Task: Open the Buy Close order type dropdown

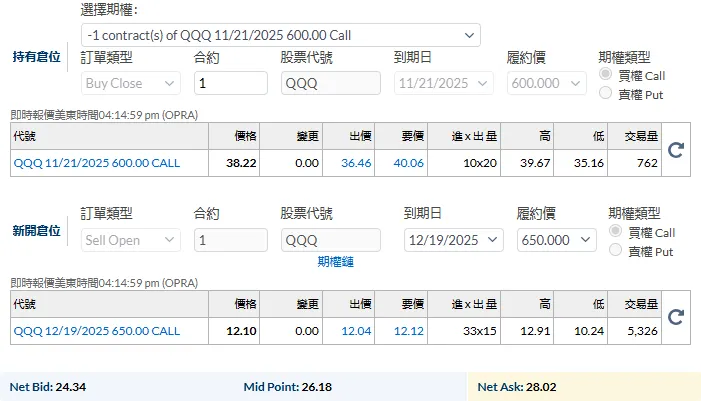Action: (130, 83)
